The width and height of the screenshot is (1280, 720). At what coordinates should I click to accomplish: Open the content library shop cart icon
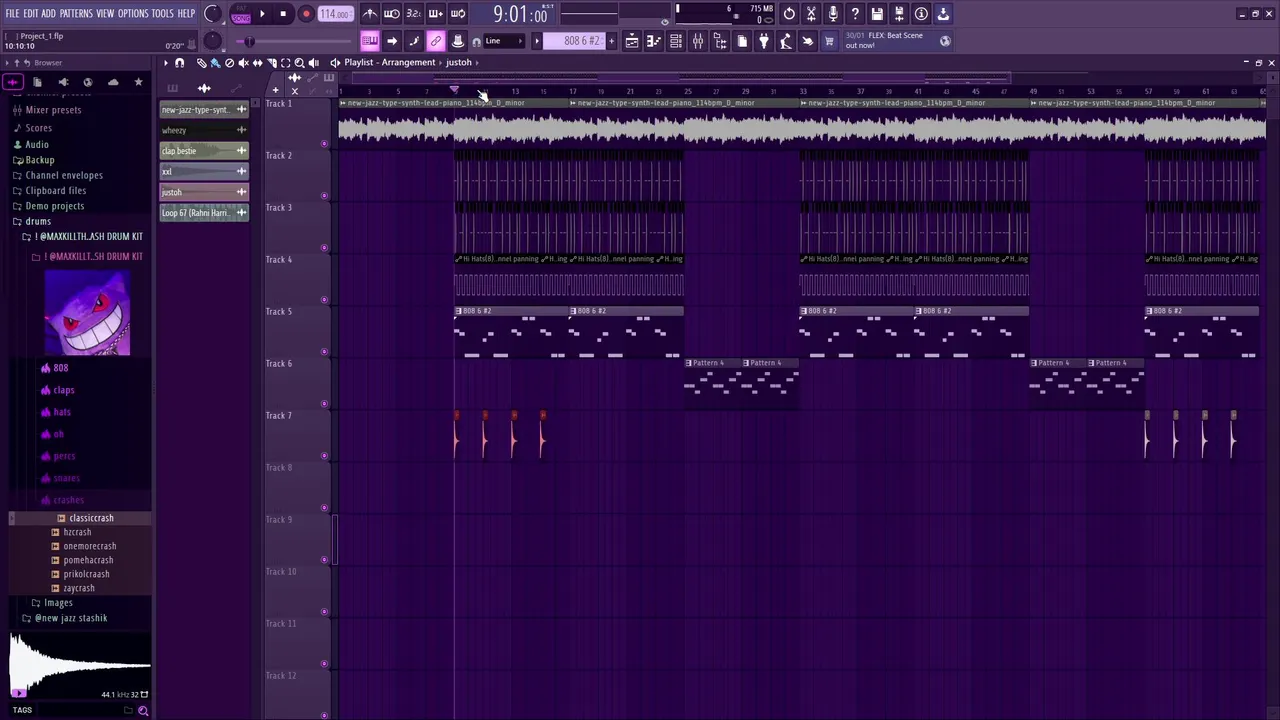829,41
